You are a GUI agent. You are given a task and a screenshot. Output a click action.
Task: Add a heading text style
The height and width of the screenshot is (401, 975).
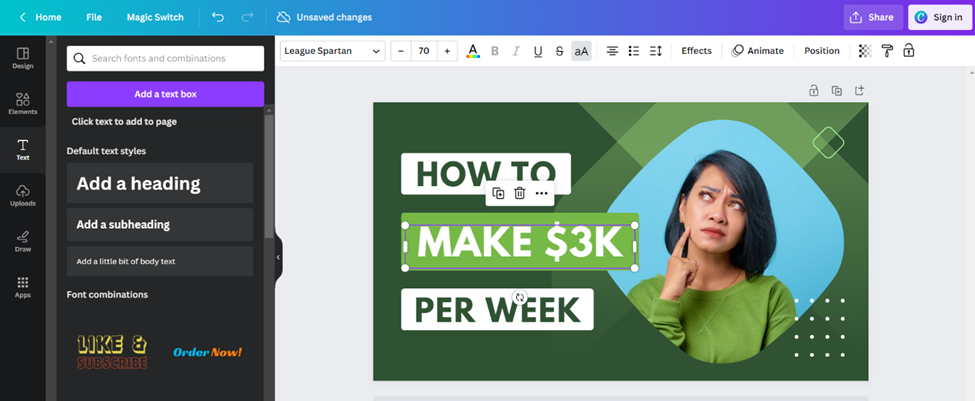pos(160,183)
